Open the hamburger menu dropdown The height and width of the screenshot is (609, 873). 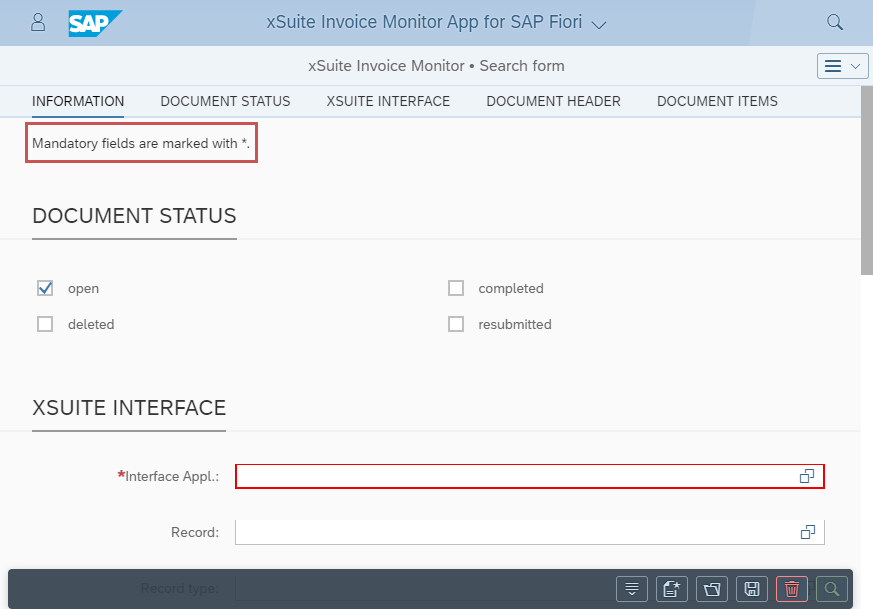tap(842, 66)
